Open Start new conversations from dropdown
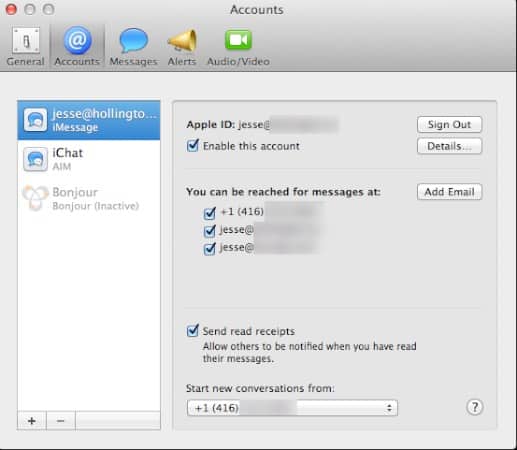The width and height of the screenshot is (517, 450). pos(292,408)
